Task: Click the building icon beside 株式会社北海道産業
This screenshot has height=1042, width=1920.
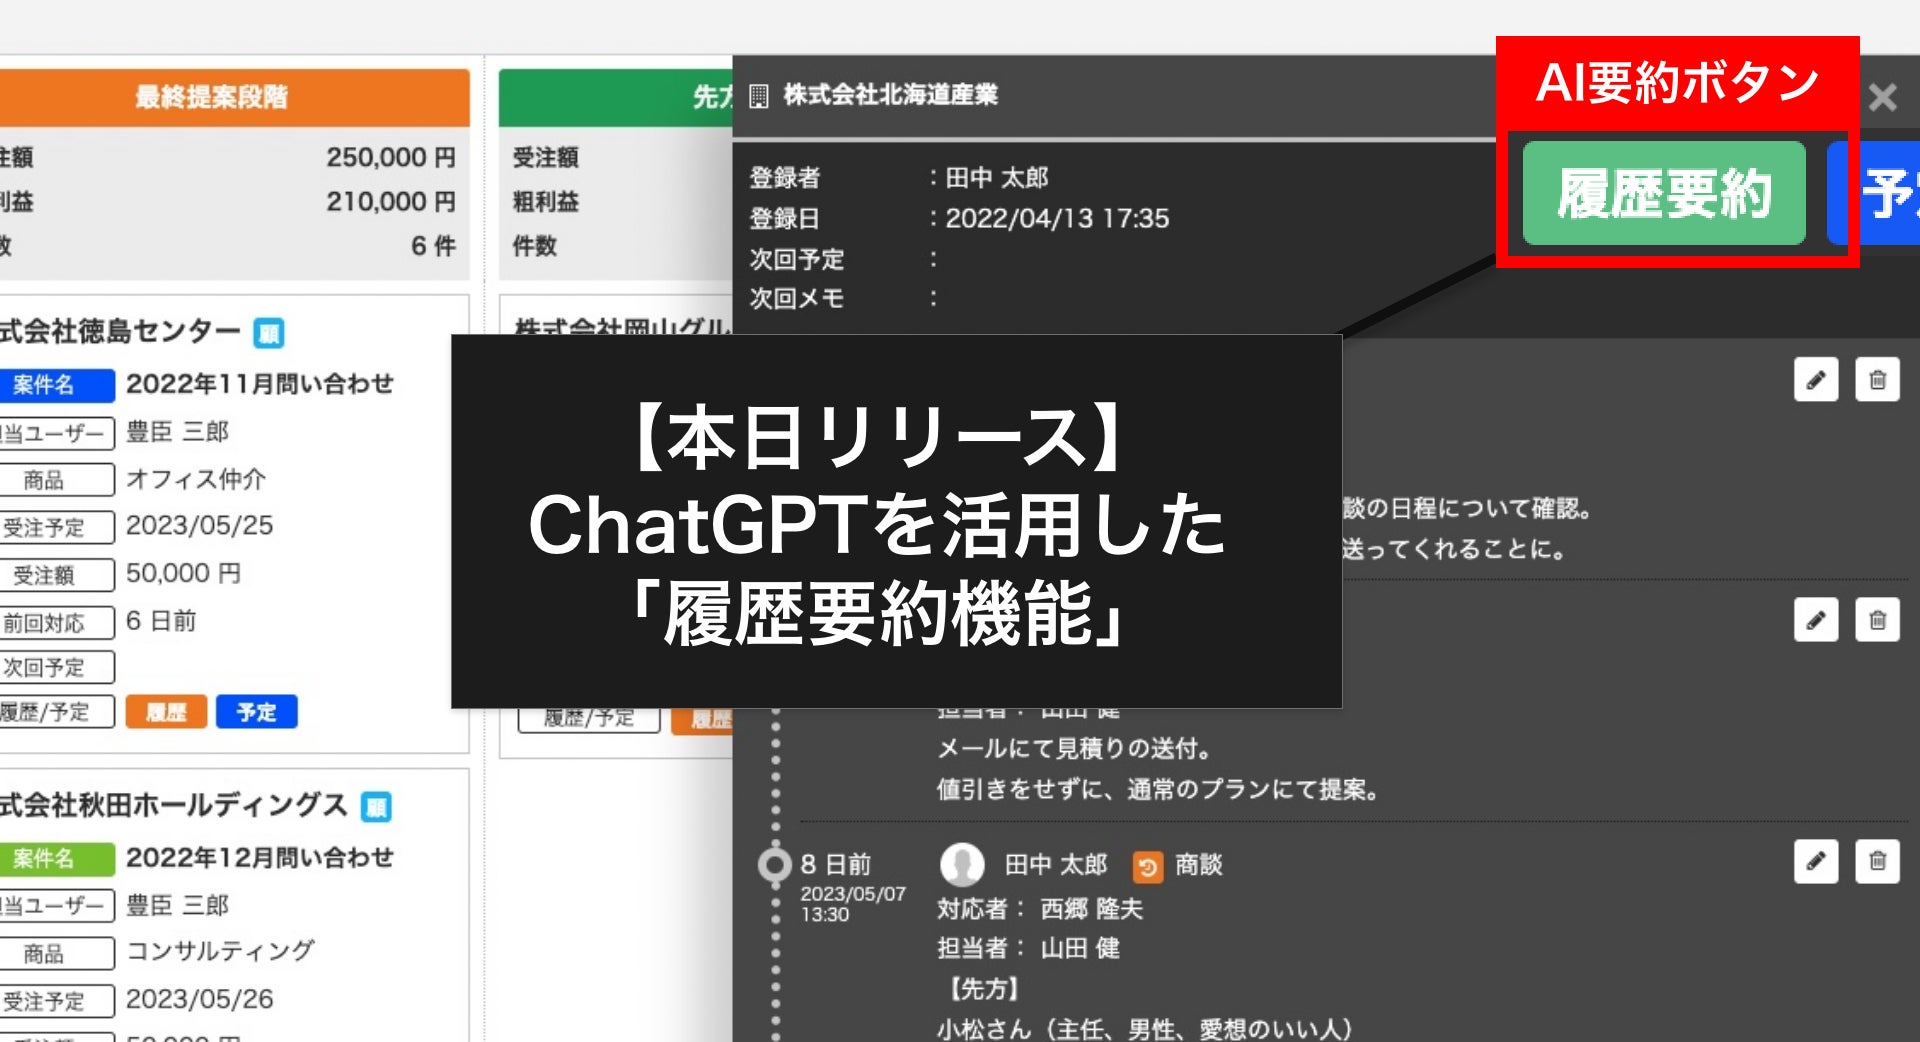Action: [759, 96]
